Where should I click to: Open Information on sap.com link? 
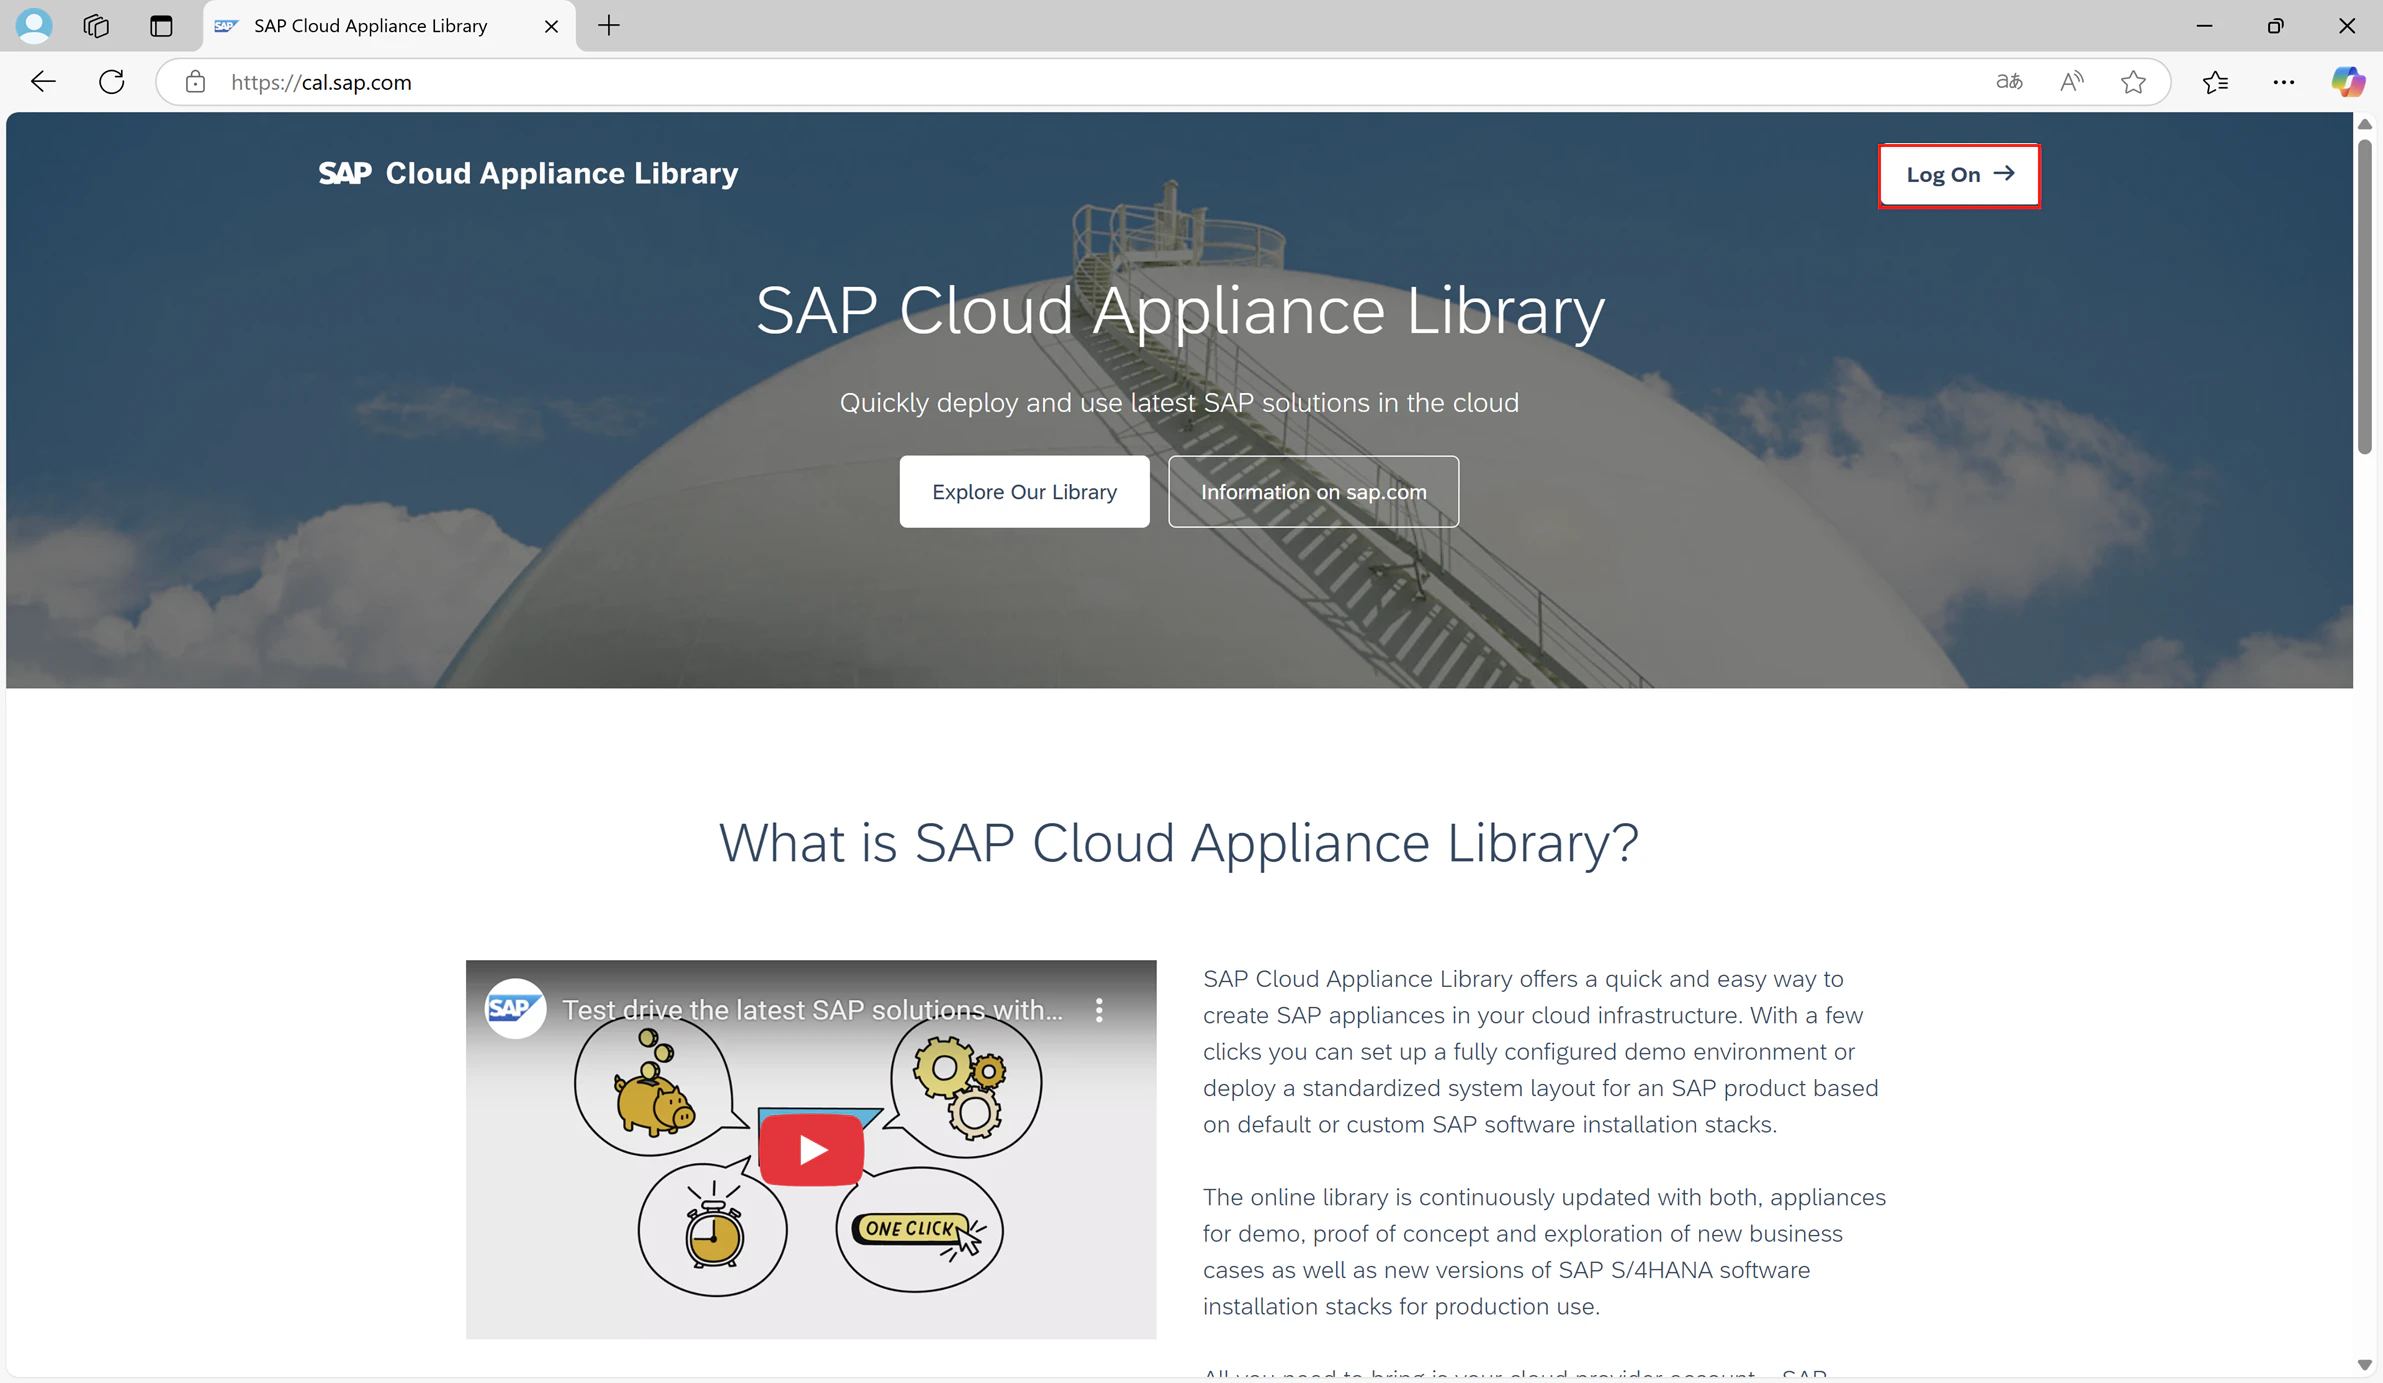[1313, 492]
